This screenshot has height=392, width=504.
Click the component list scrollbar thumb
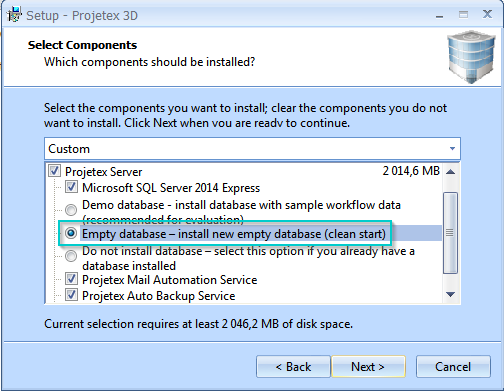pos(450,233)
